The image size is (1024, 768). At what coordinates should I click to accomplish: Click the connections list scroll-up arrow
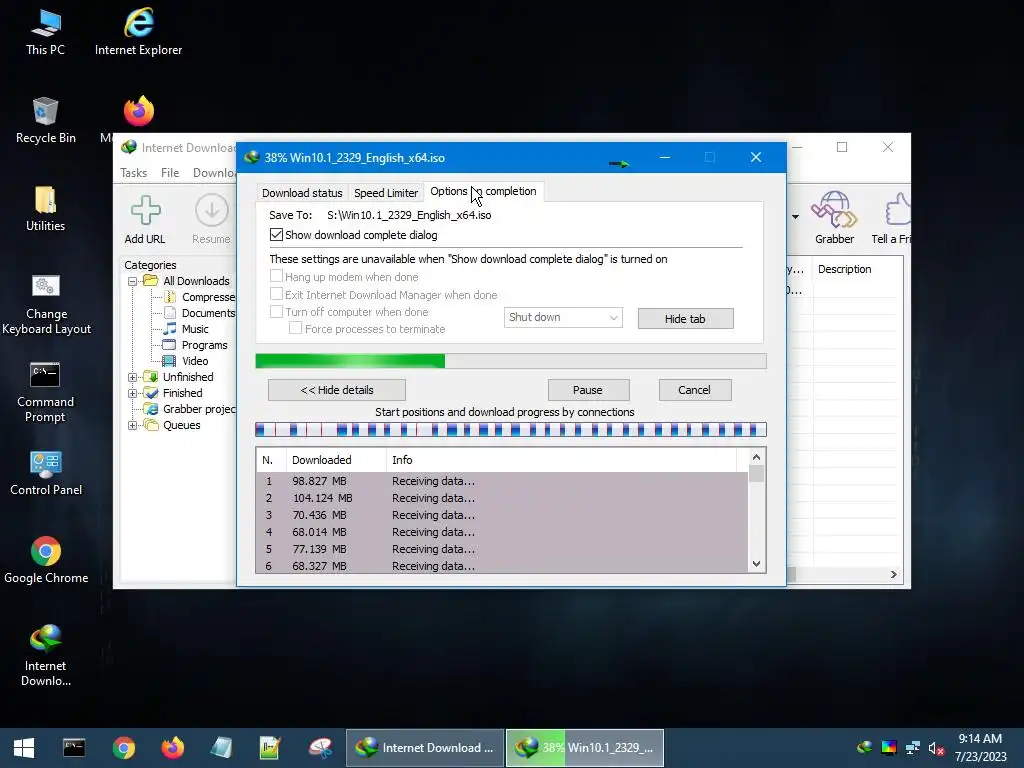click(756, 457)
